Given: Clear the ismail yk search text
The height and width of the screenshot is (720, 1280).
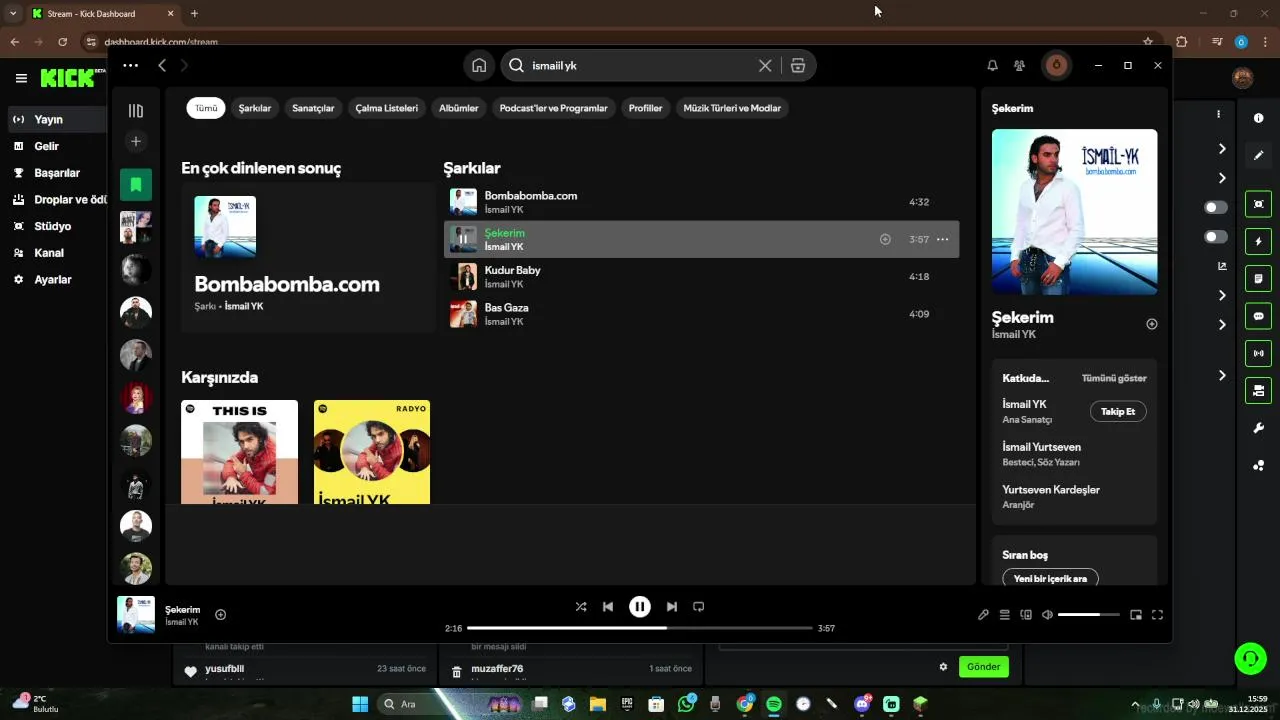Looking at the screenshot, I should point(765,65).
